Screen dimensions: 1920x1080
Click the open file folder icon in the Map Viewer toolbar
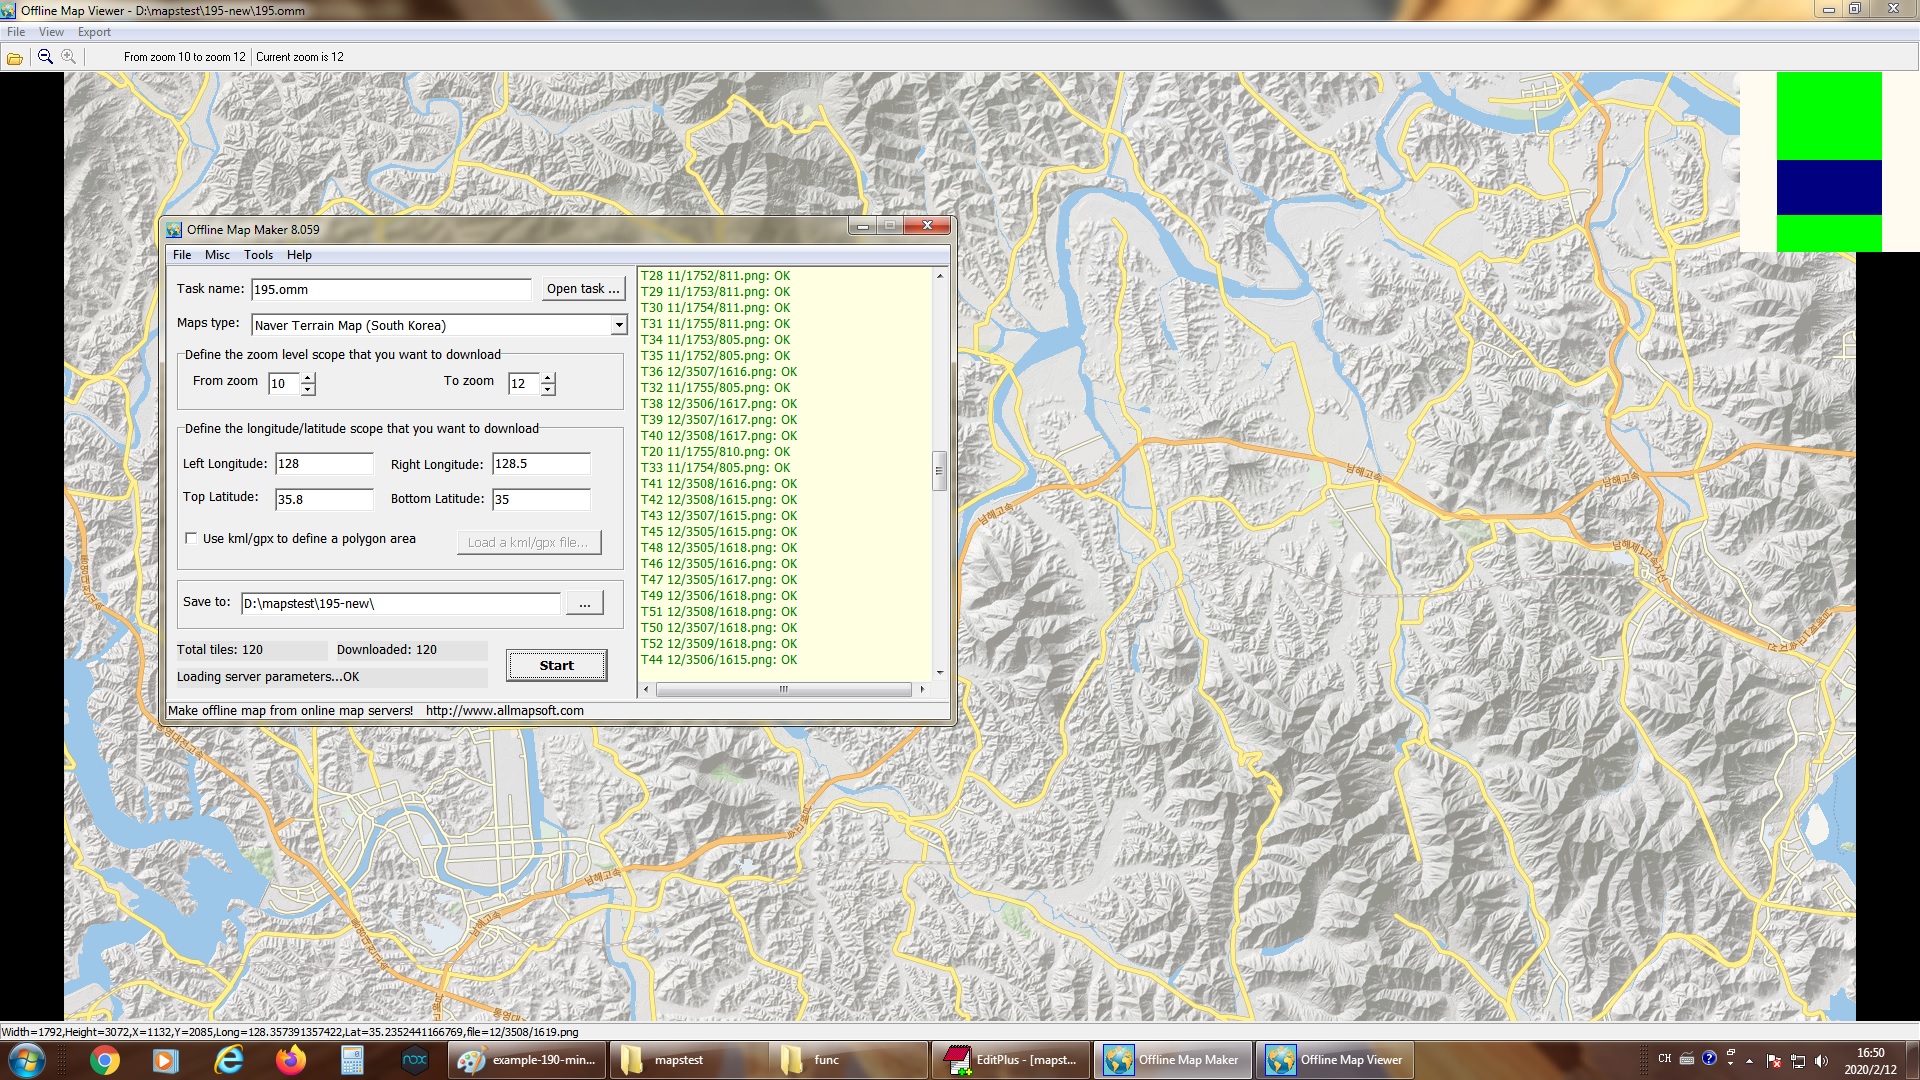pyautogui.click(x=15, y=58)
